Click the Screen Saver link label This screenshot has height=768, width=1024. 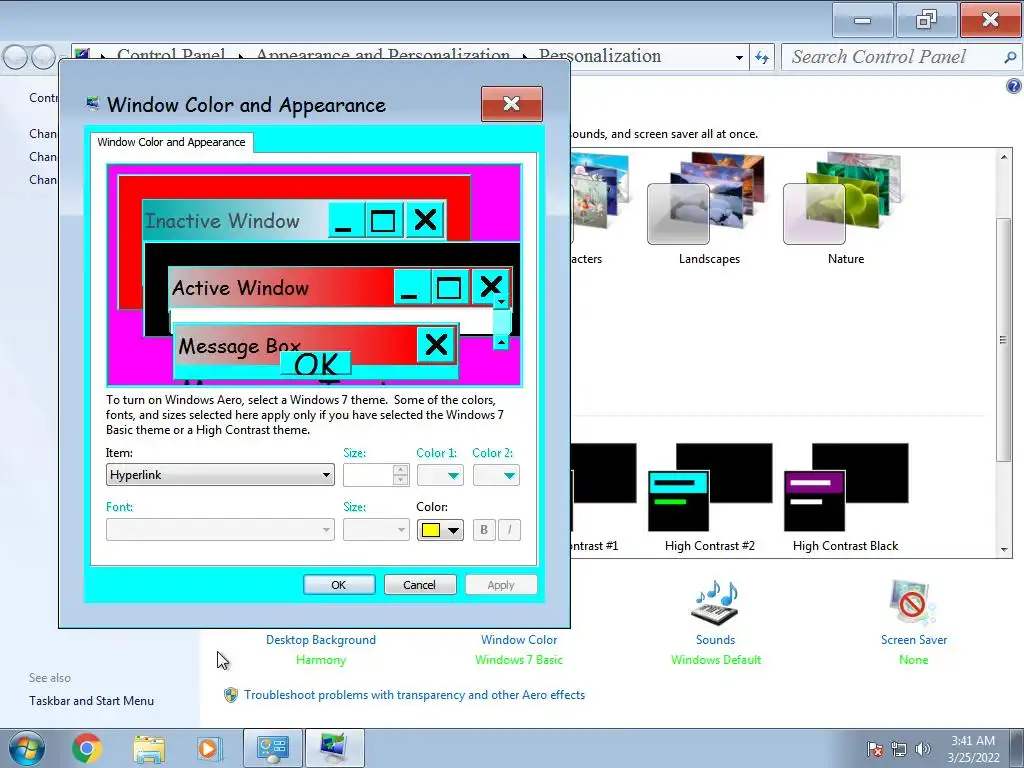(914, 640)
